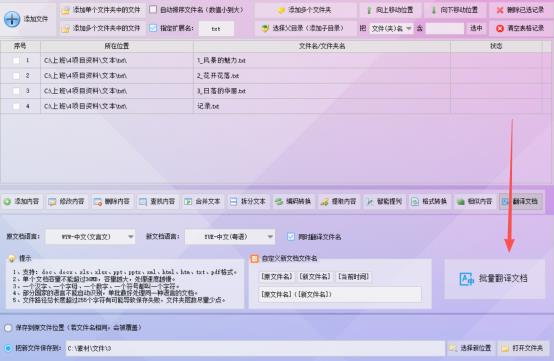554x361 pixels.
Task: Select file name 3_日落的华丽.txt
Action: (x=221, y=91)
